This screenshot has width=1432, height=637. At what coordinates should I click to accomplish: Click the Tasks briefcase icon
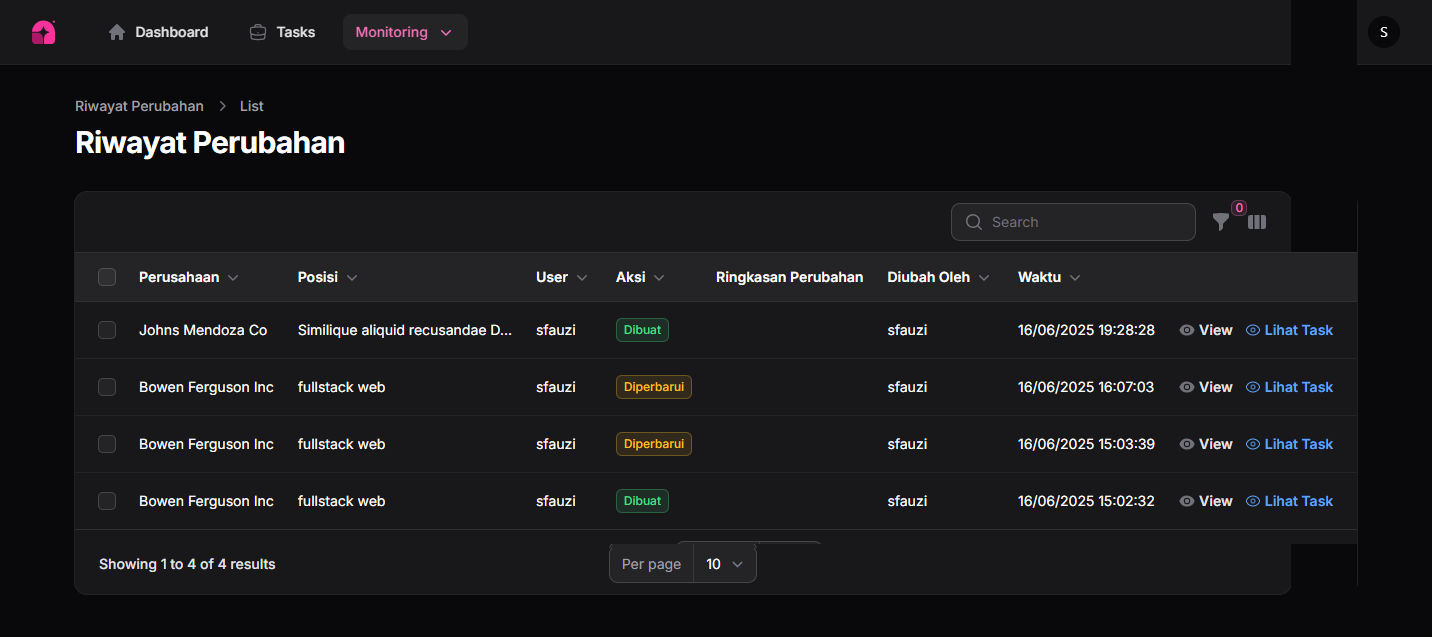258,32
